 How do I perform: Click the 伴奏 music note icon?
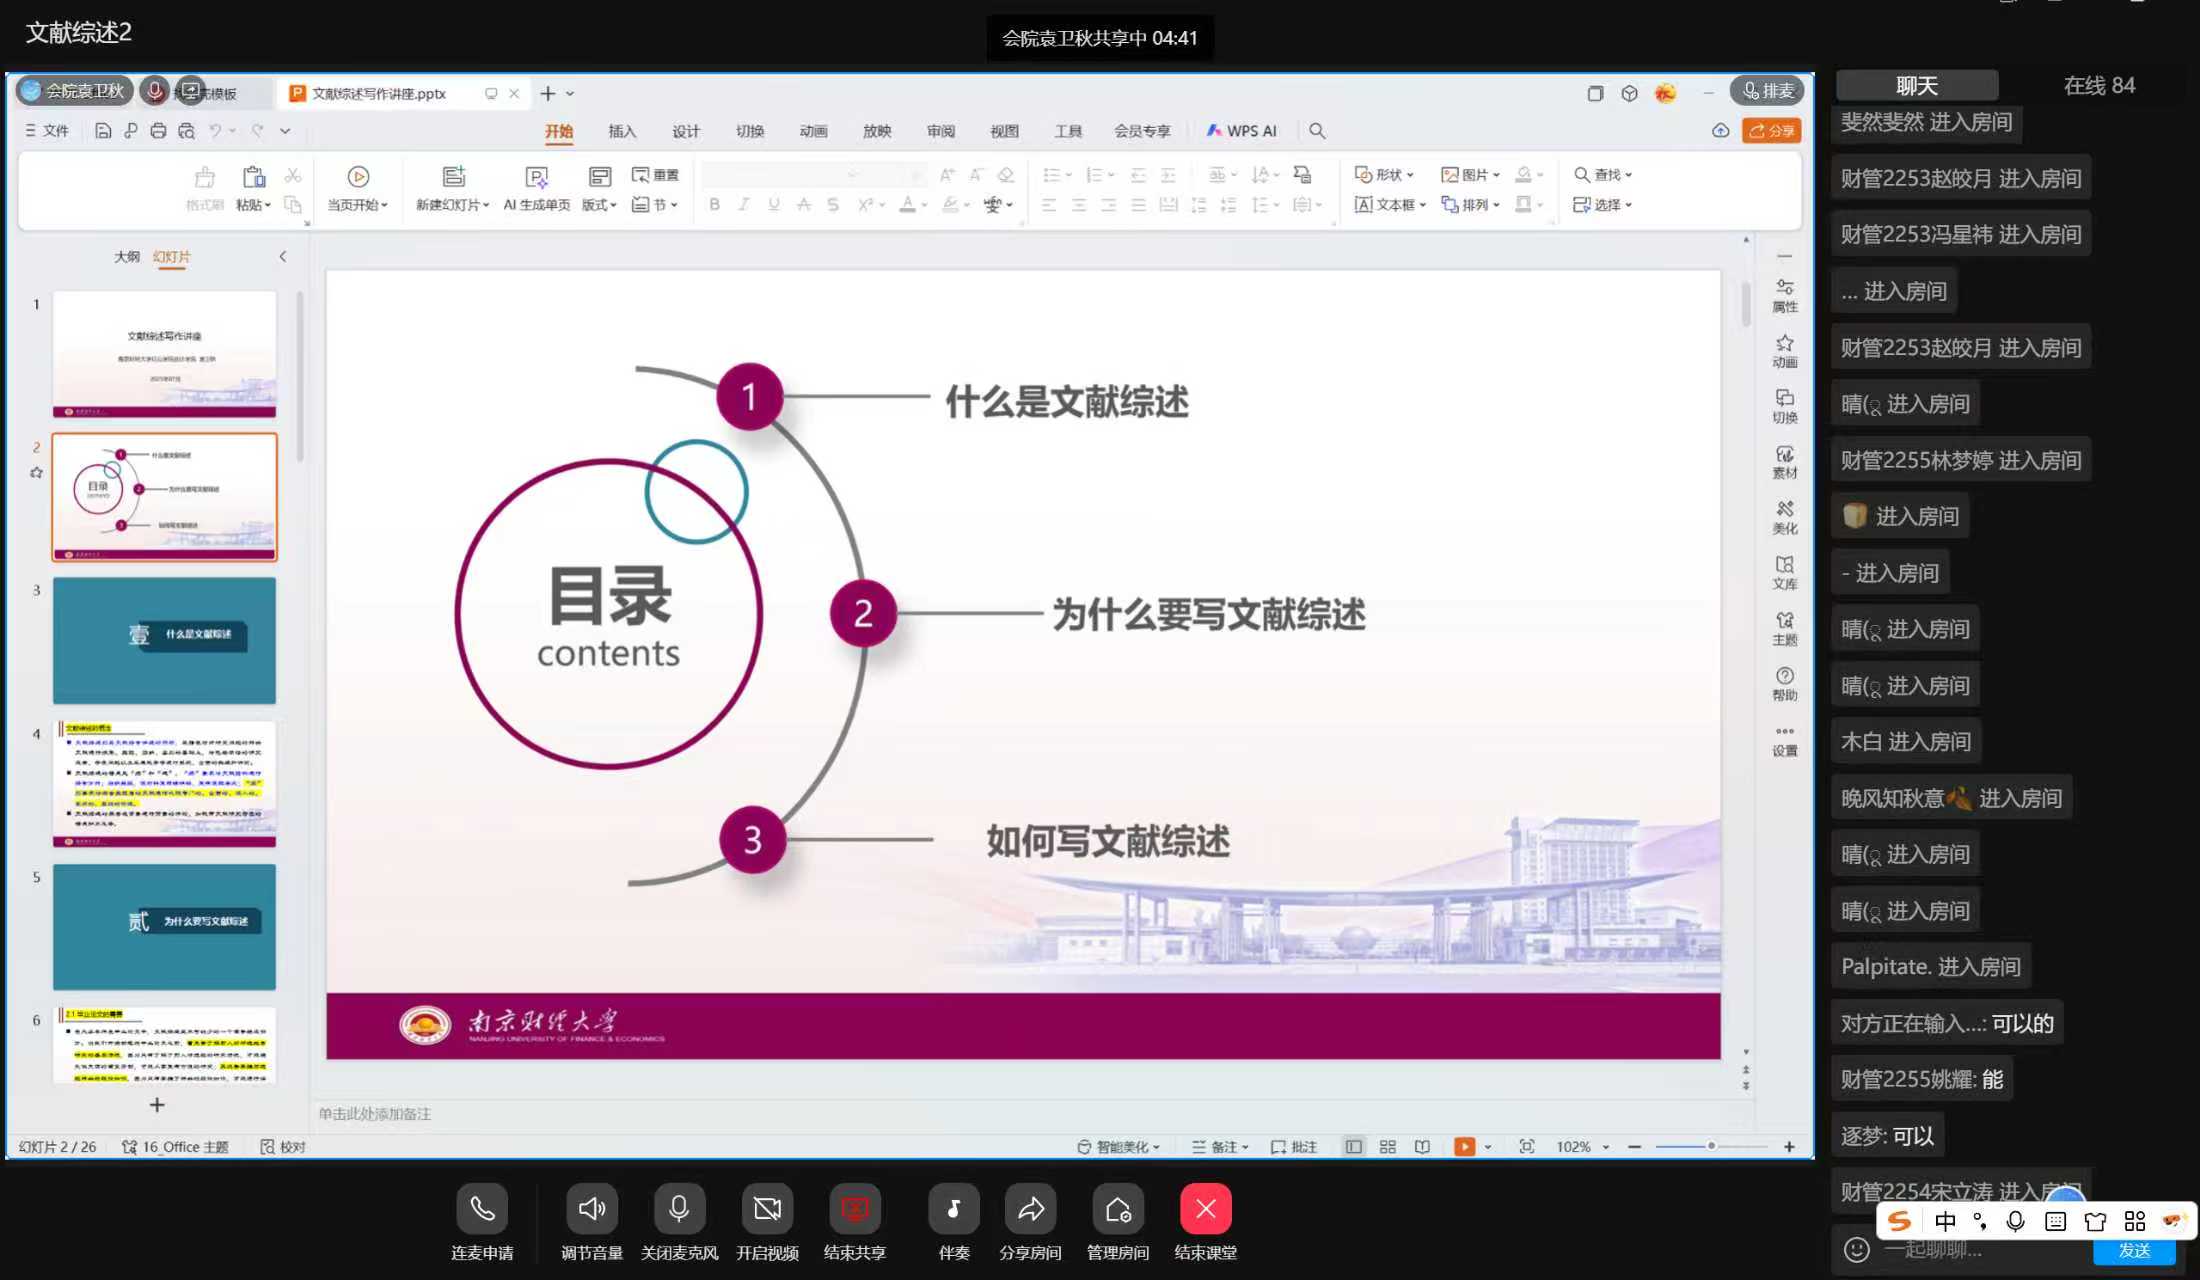(x=953, y=1209)
